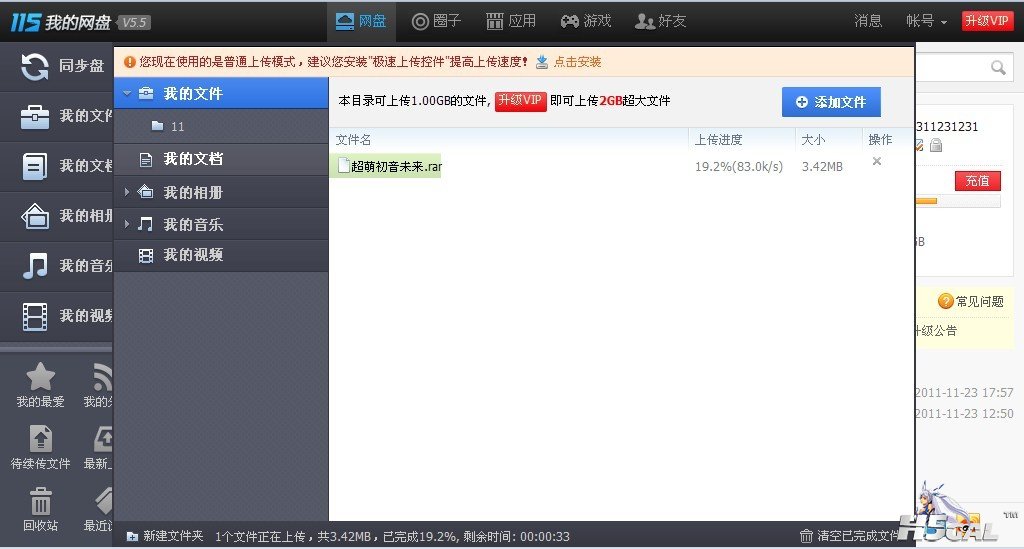This screenshot has width=1024, height=549.
Task: Click the search magnifier icon
Action: [997, 67]
